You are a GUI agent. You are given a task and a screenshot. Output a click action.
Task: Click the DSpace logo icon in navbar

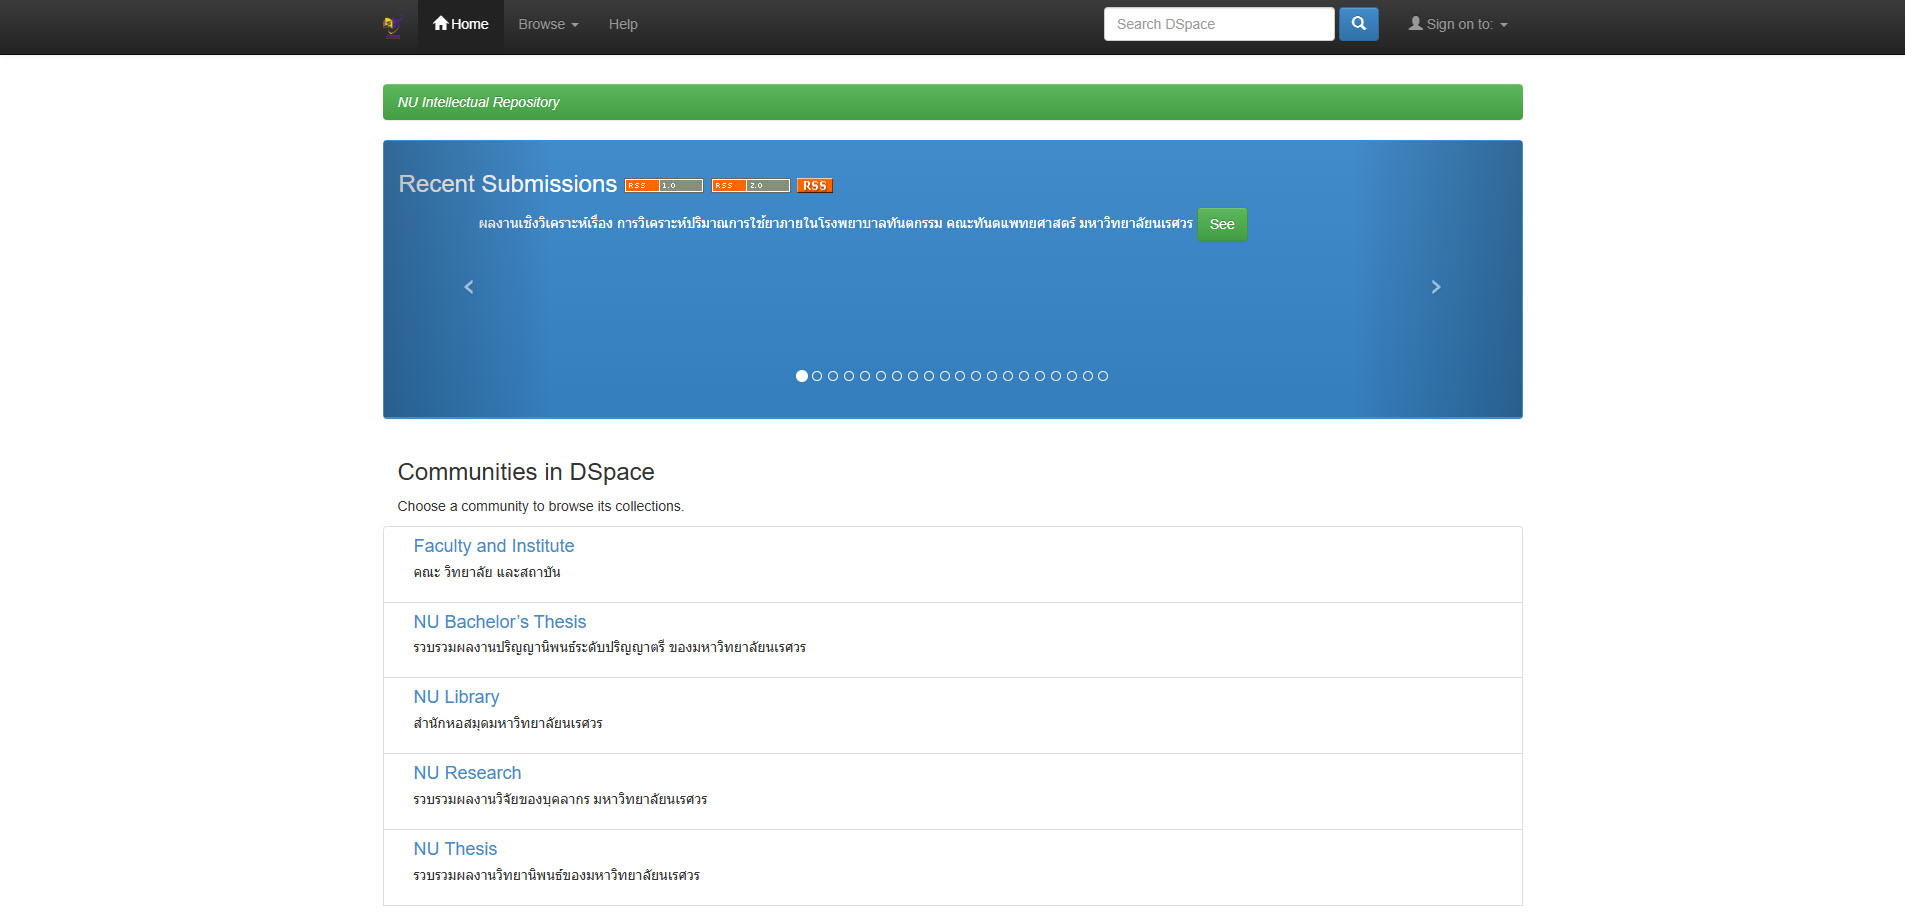[392, 26]
